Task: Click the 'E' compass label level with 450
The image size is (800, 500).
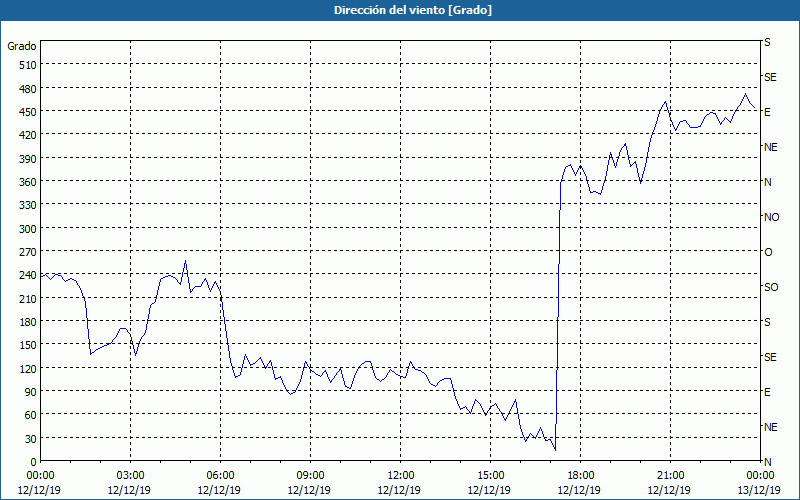Action: coord(767,112)
